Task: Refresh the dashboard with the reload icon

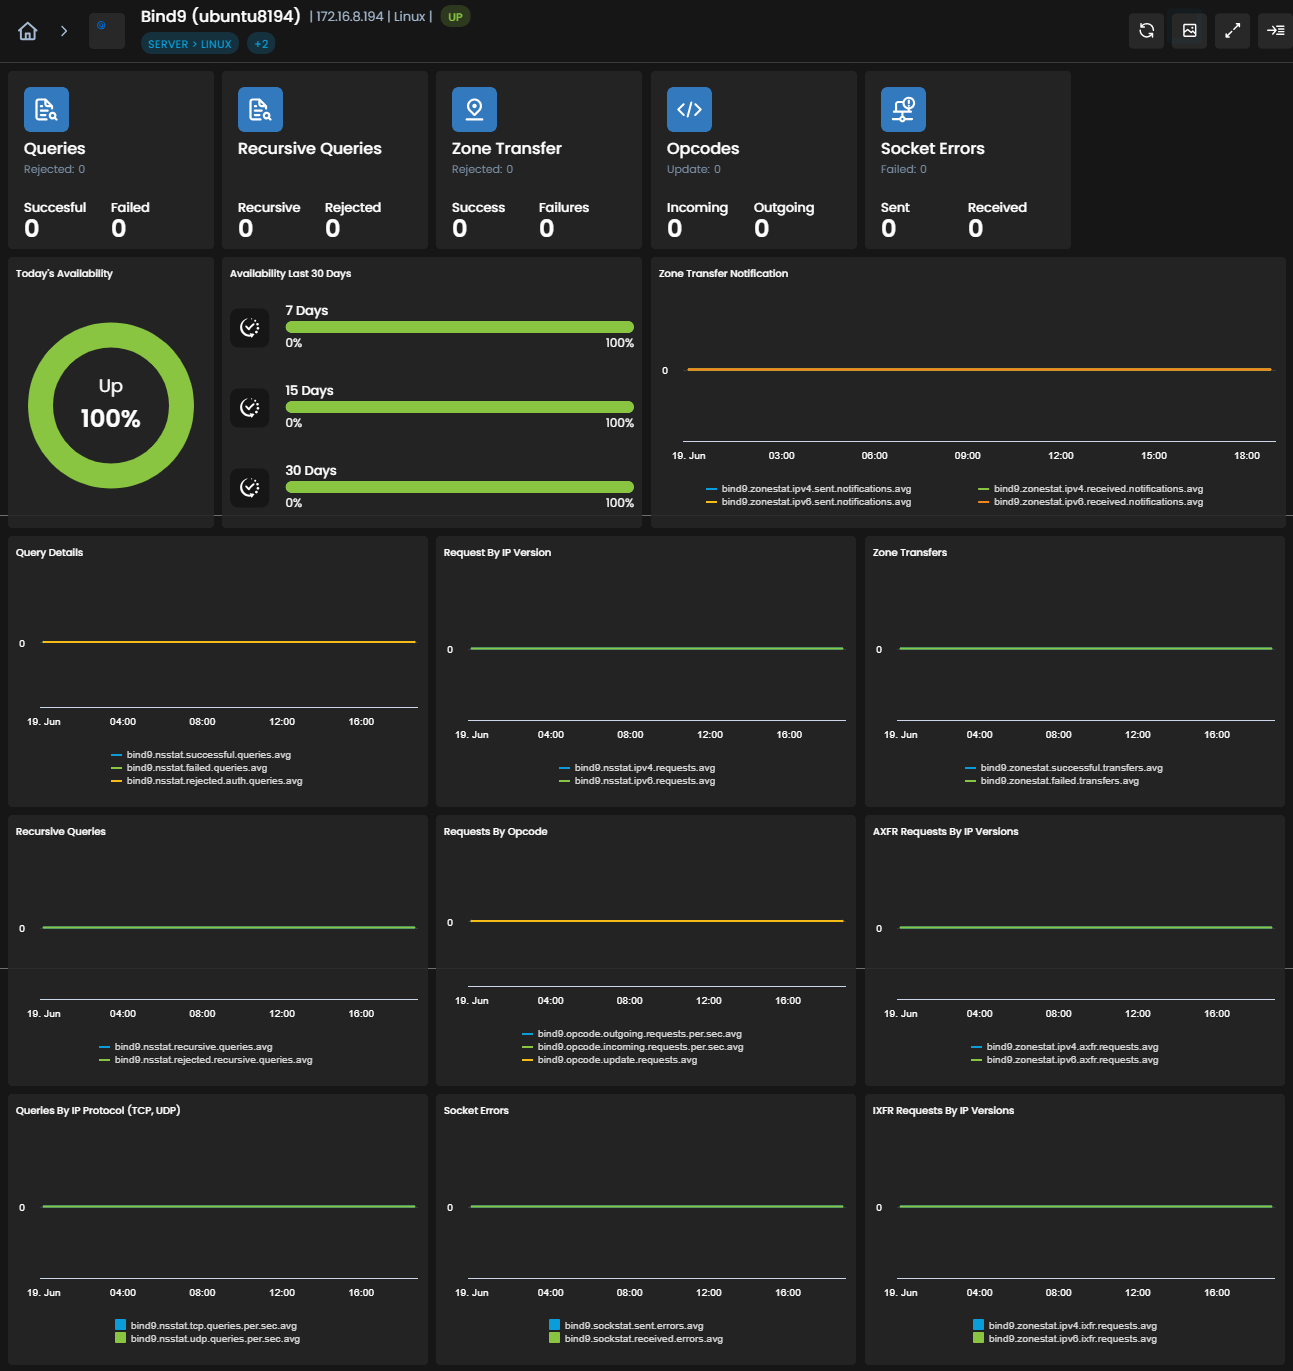Action: [x=1147, y=31]
